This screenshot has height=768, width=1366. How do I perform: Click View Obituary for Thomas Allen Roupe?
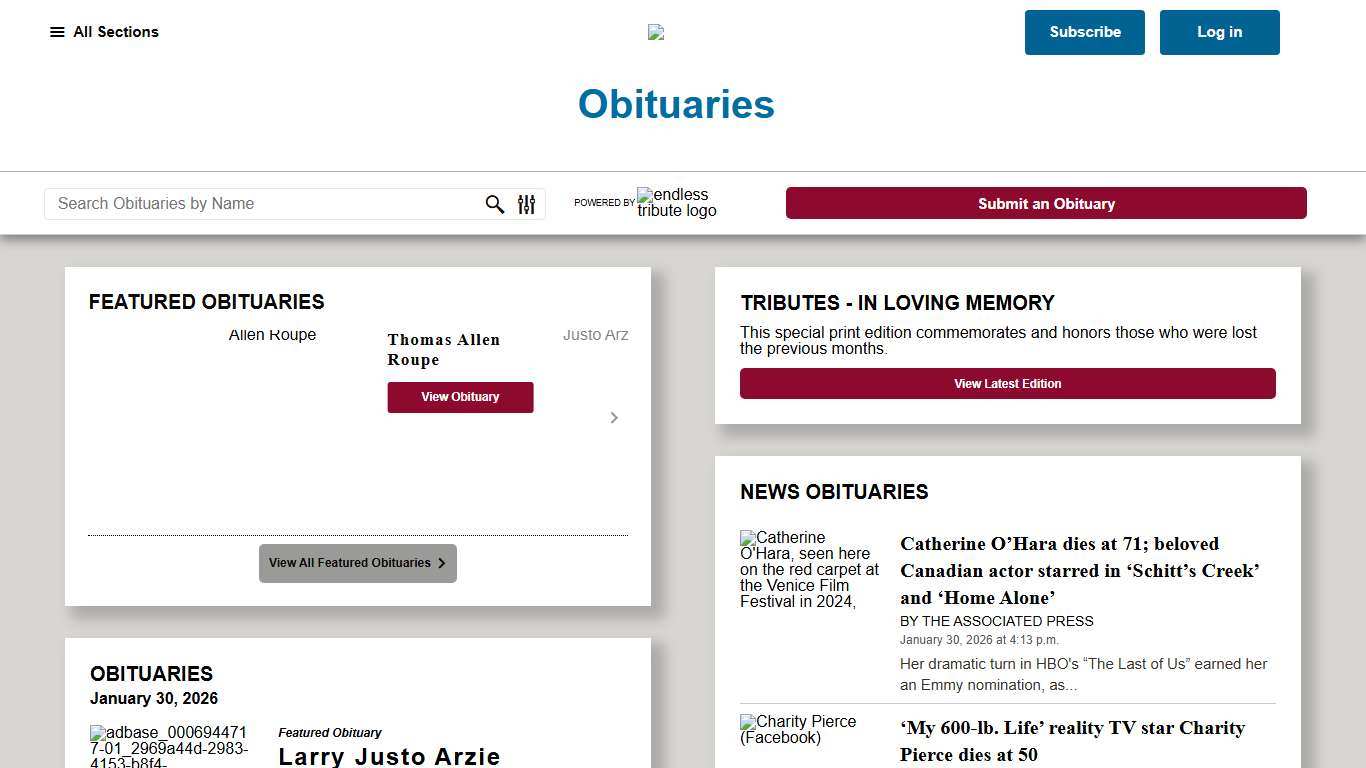(x=460, y=397)
